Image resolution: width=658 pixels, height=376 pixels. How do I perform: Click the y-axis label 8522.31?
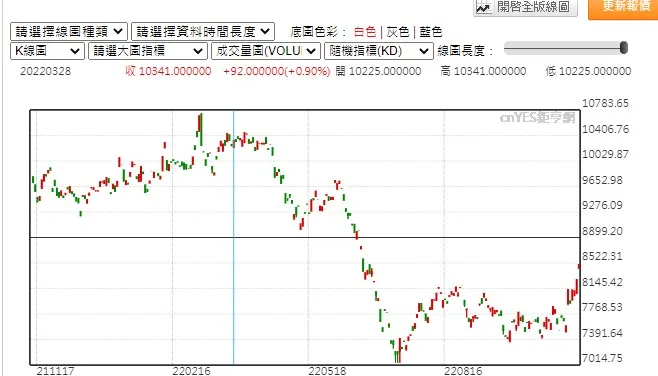(x=603, y=256)
